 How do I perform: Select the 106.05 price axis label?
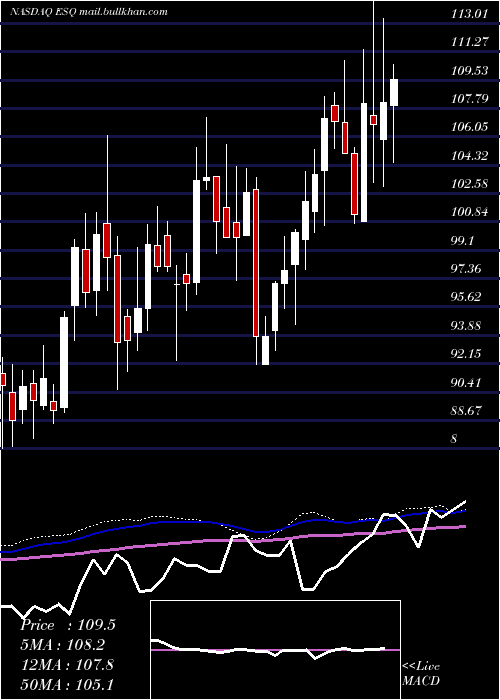(470, 127)
